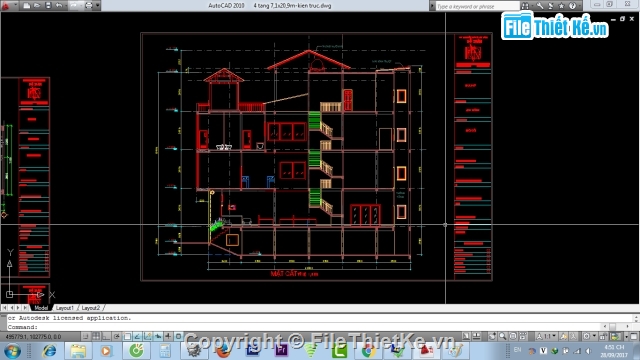This screenshot has height=360, width=640.
Task: Toggle Lineweight display in status bar
Action: [168, 336]
